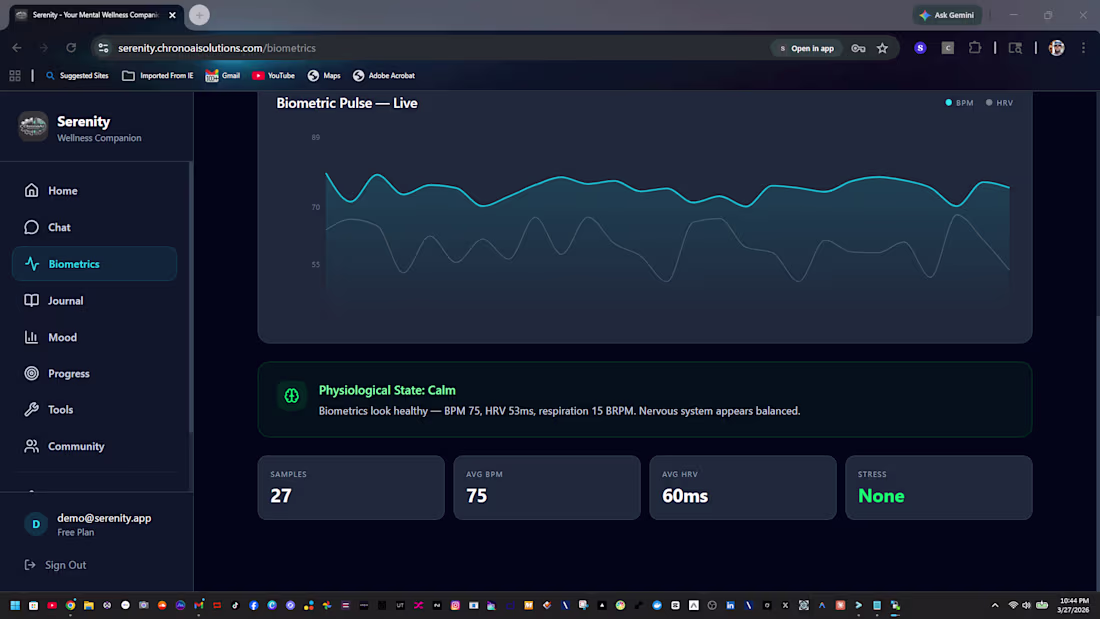Screen dimensions: 1100x619
Task: Close the Serenity browser tab
Action: click(173, 15)
